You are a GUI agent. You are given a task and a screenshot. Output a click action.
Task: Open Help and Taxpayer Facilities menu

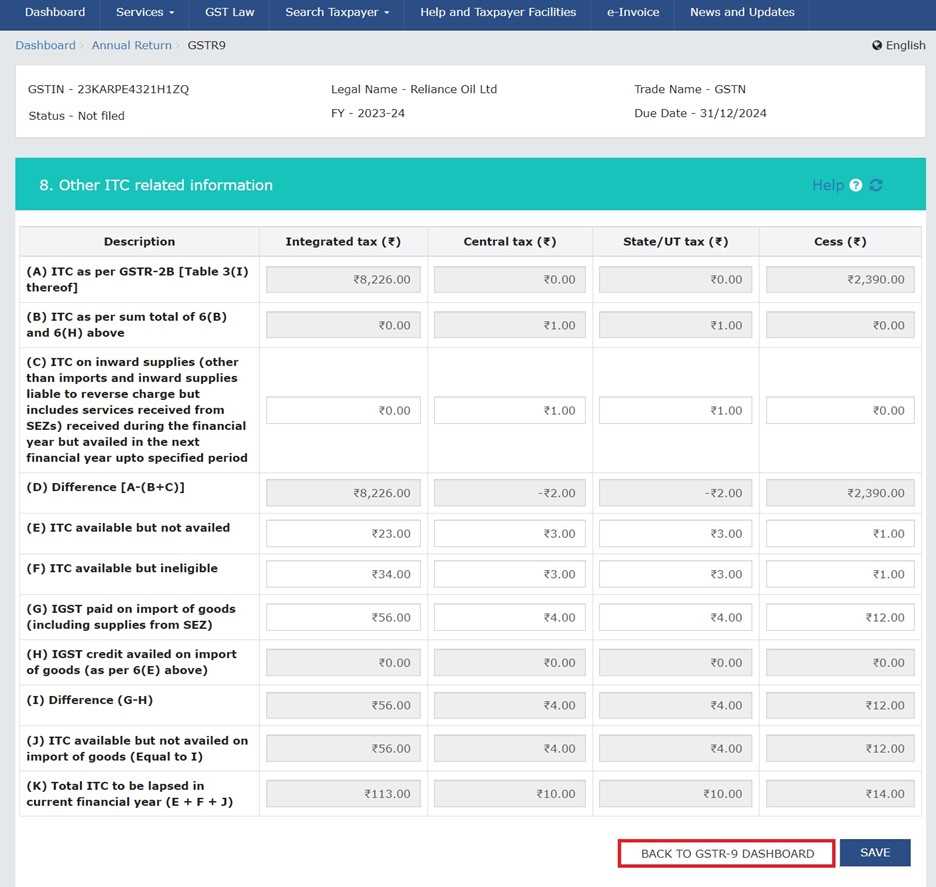[x=498, y=12]
